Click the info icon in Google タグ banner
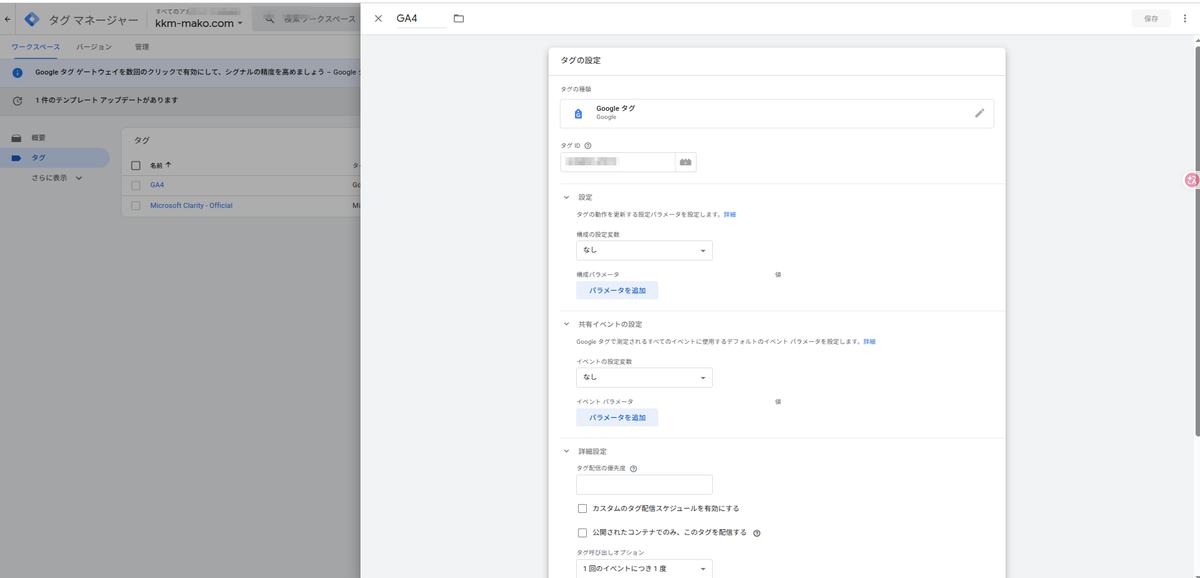 17,72
